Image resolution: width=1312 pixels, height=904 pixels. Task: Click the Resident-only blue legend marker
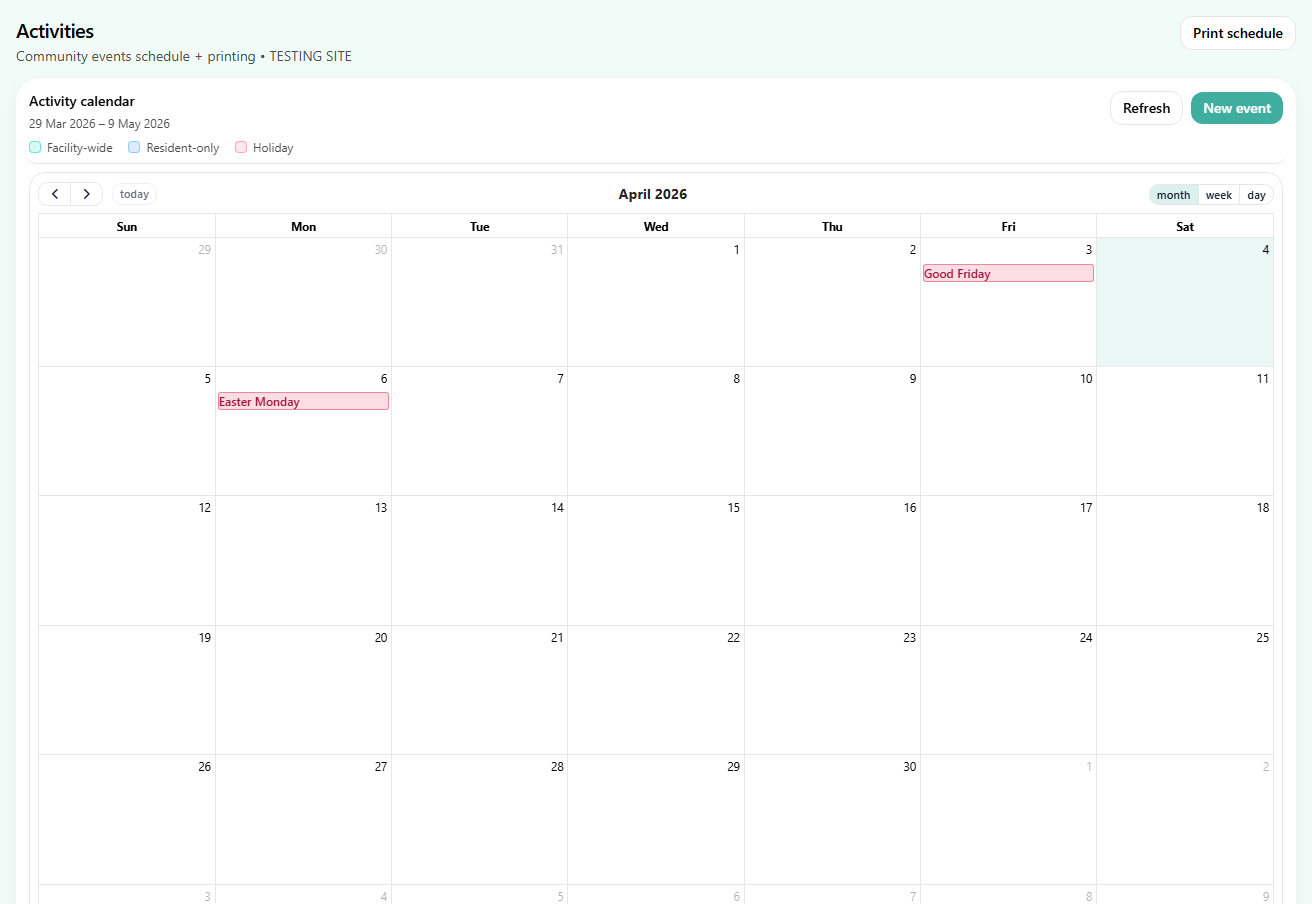tap(134, 147)
